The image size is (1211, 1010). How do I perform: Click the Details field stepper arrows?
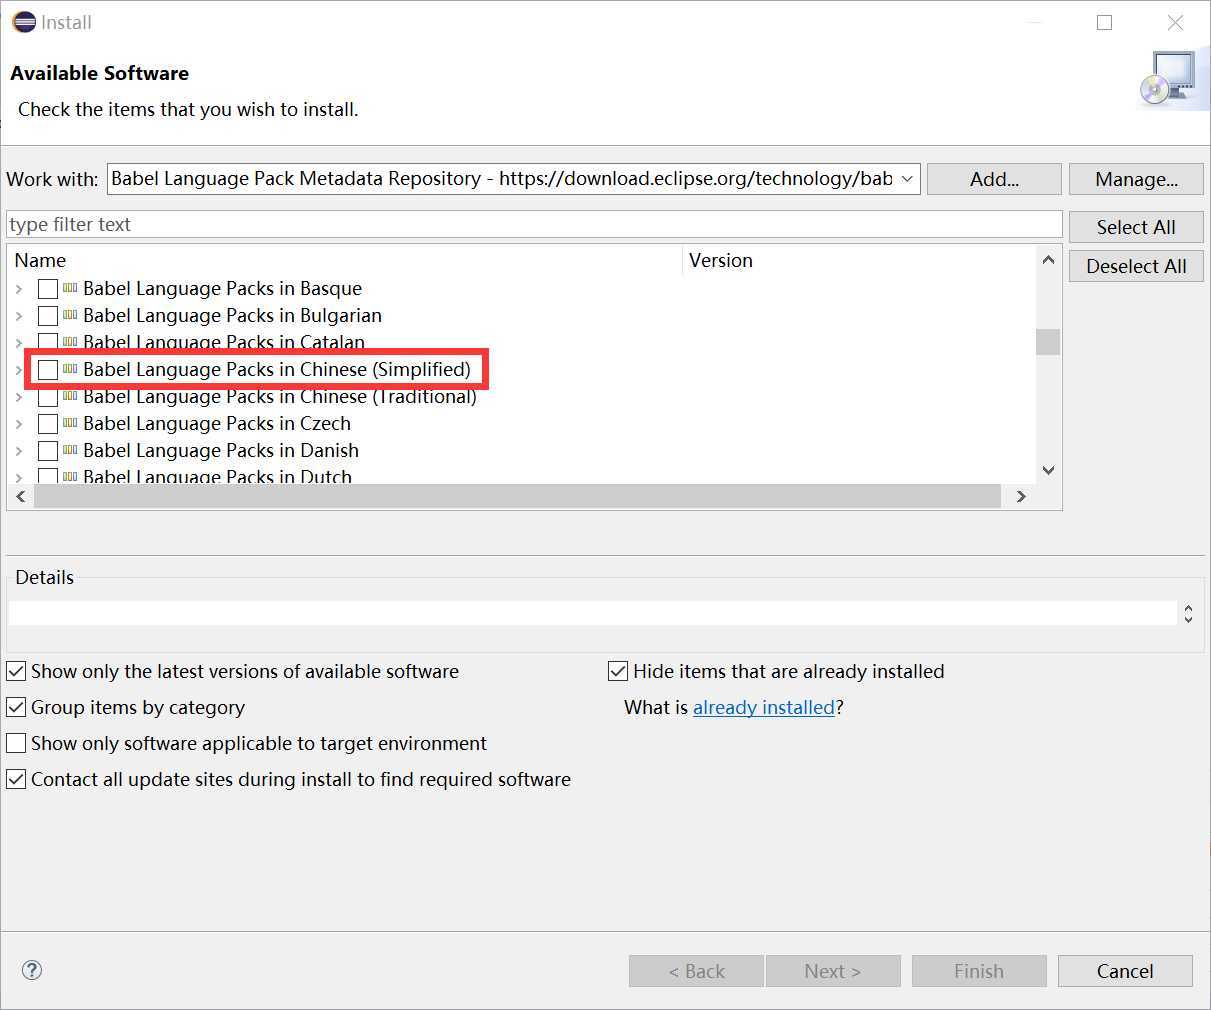pyautogui.click(x=1188, y=613)
